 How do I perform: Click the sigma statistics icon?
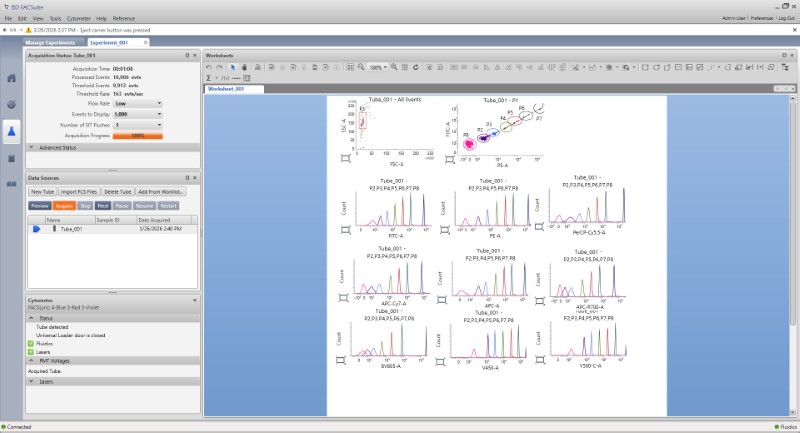pyautogui.click(x=209, y=78)
